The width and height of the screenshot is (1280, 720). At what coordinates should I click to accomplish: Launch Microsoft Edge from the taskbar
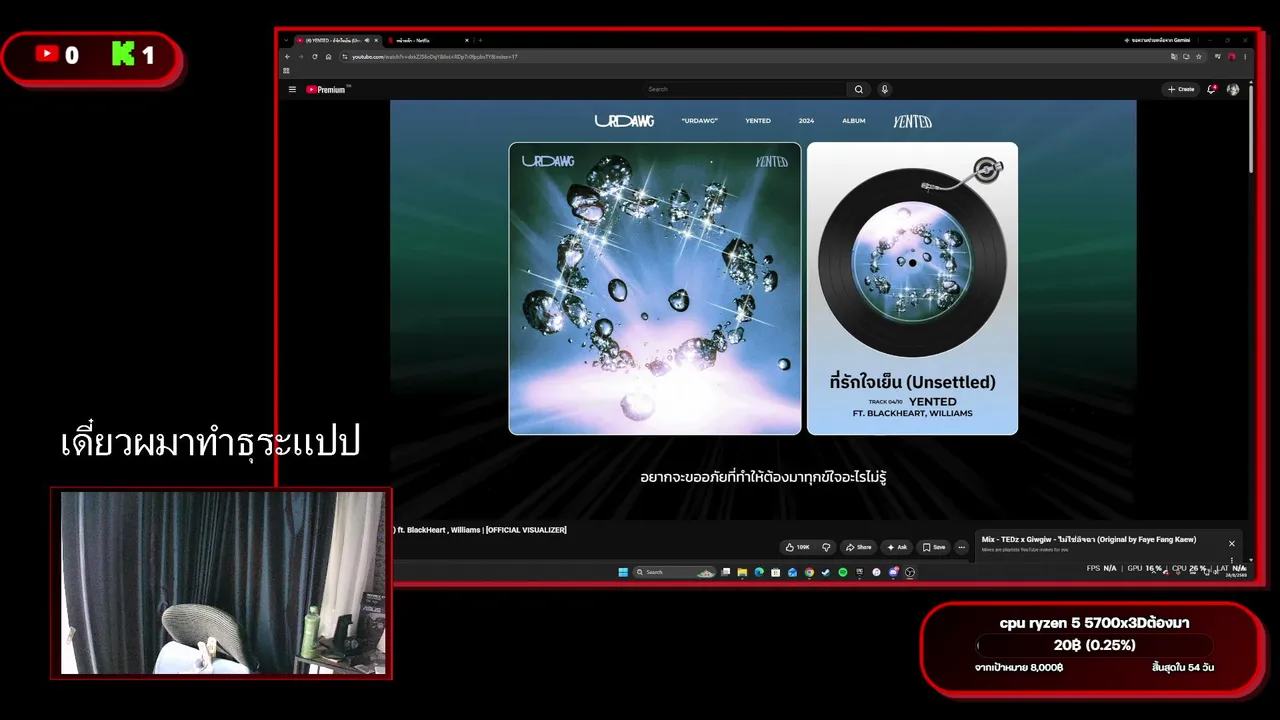point(759,572)
